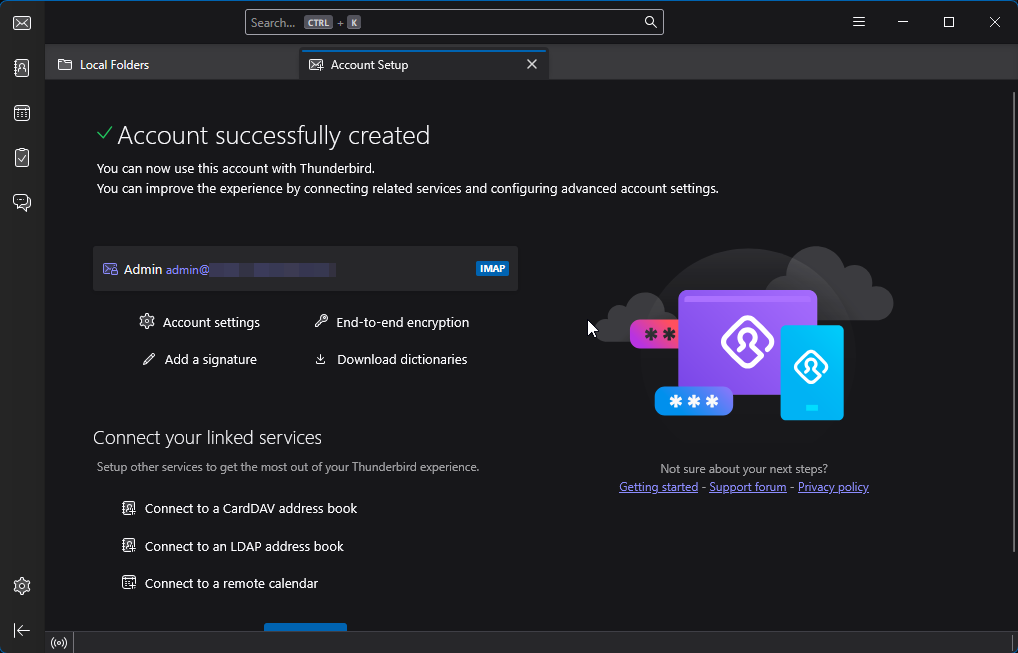Image resolution: width=1018 pixels, height=653 pixels.
Task: Click the admin@ email address
Action: tap(250, 270)
